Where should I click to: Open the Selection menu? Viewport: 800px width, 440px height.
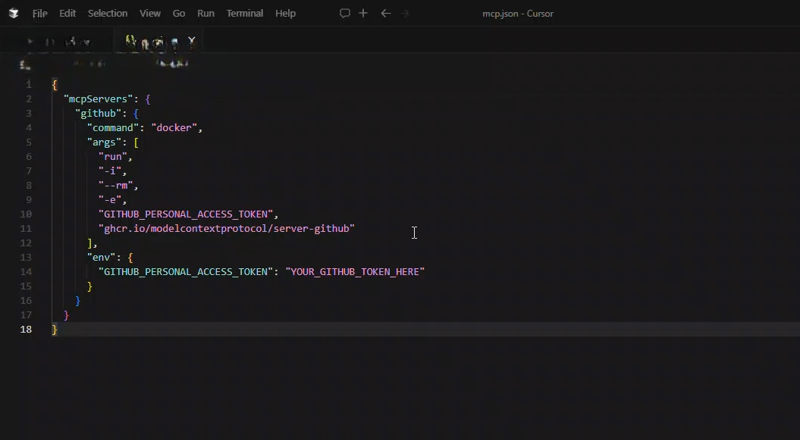pyautogui.click(x=107, y=14)
